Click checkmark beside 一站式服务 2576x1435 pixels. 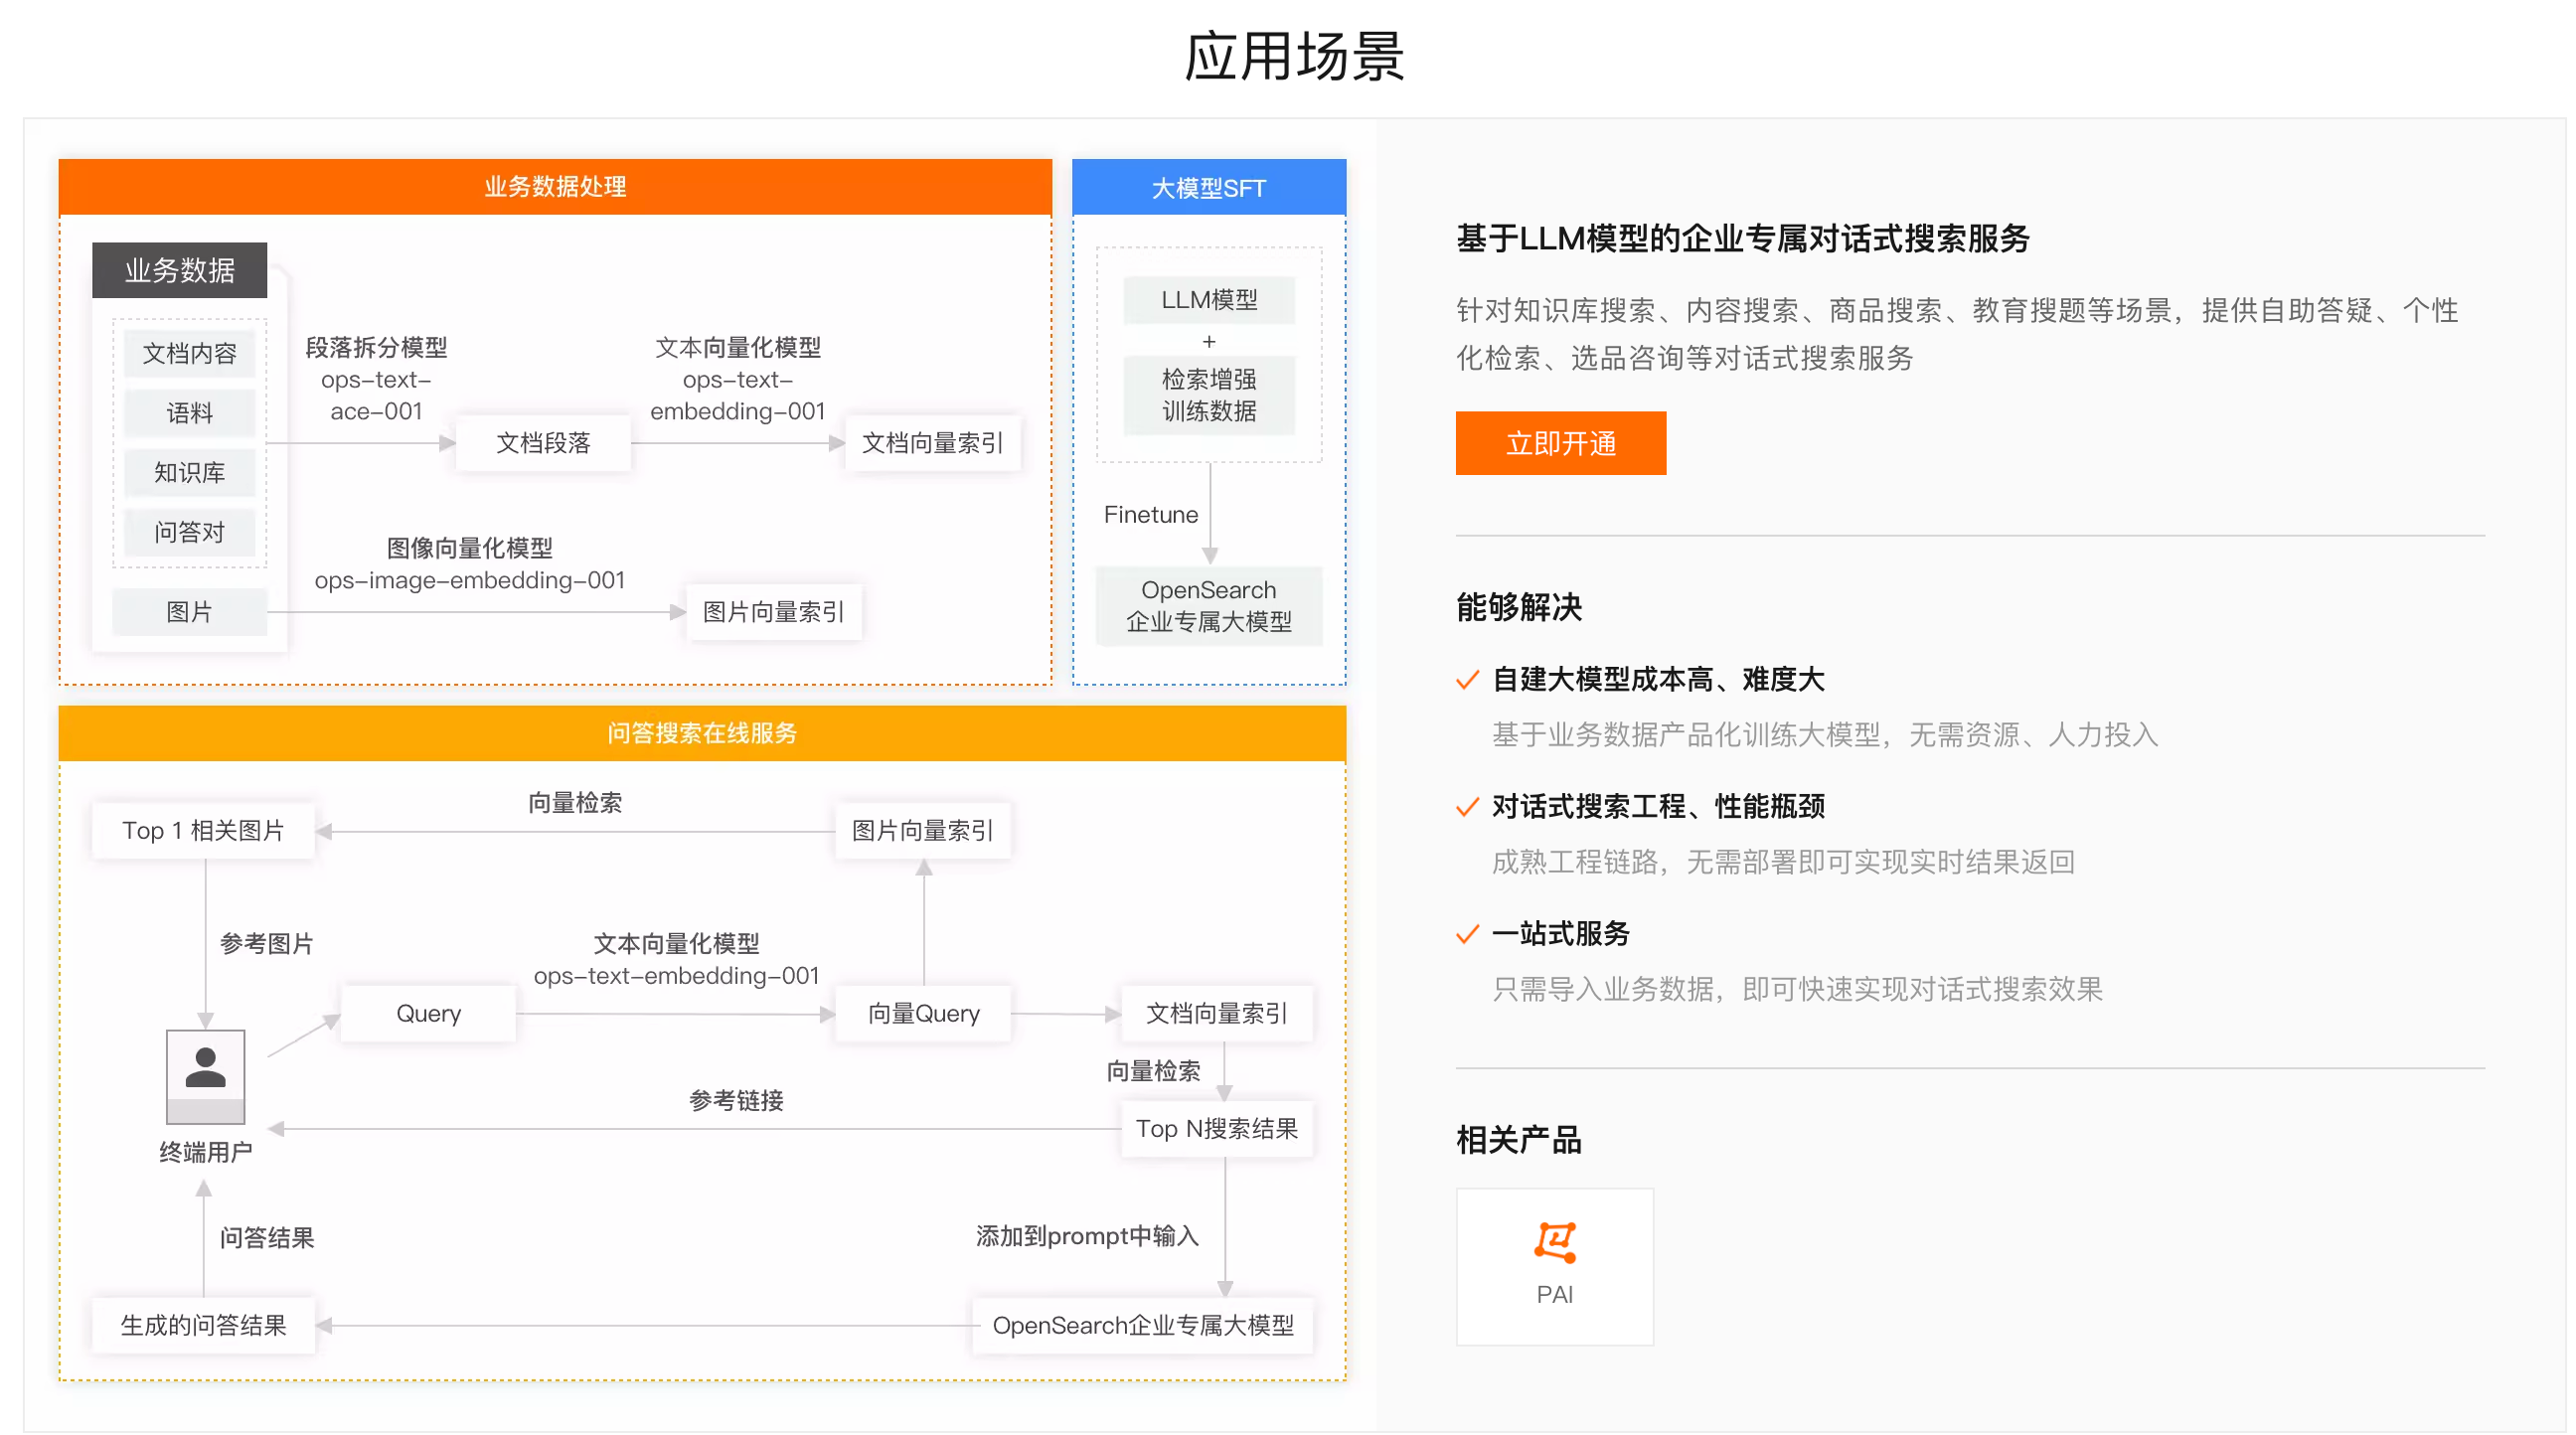pyautogui.click(x=1466, y=935)
